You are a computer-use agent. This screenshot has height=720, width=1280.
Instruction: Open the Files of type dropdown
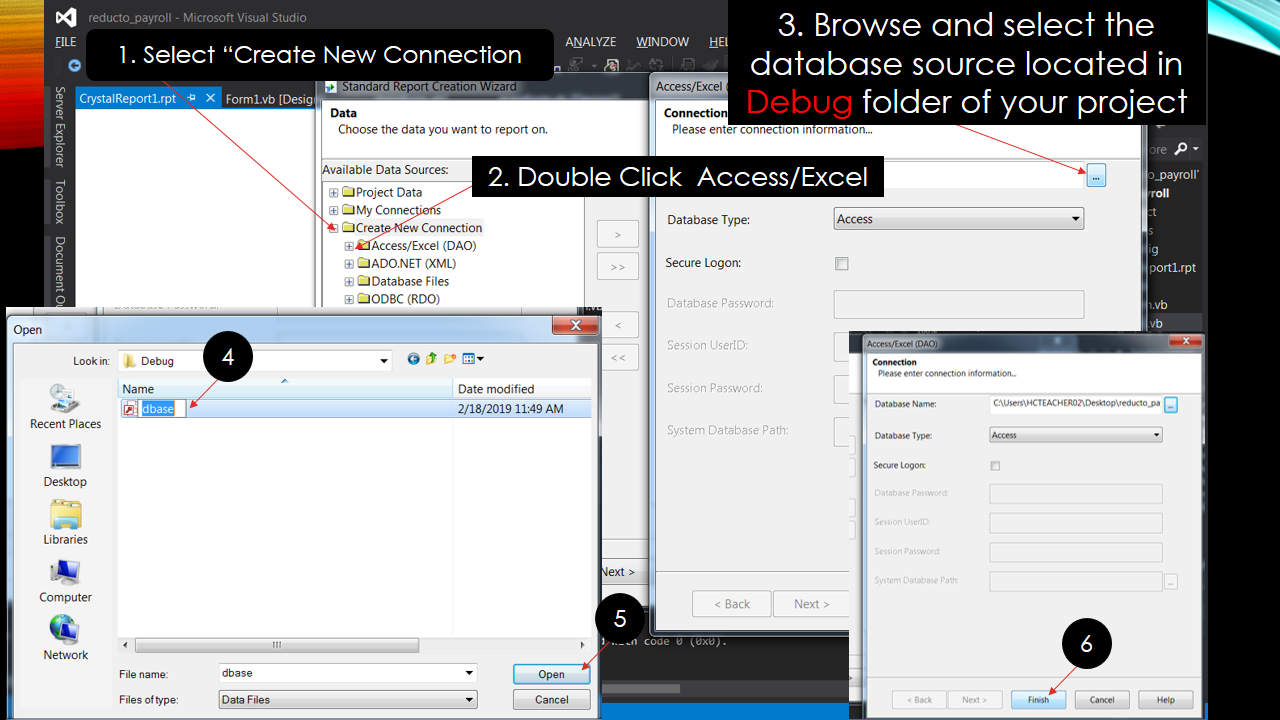coord(471,699)
